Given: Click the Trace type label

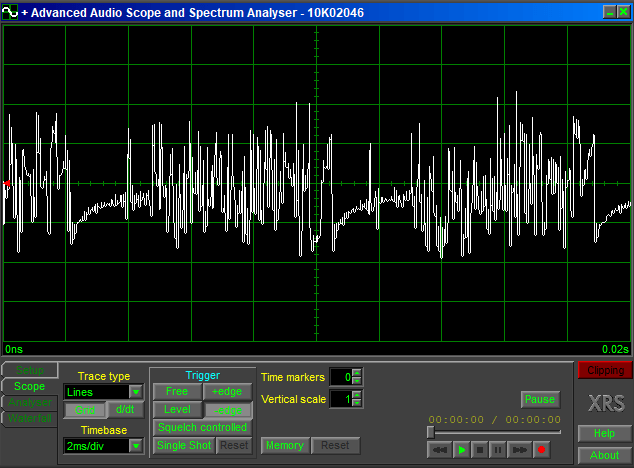Looking at the screenshot, I should pos(104,376).
